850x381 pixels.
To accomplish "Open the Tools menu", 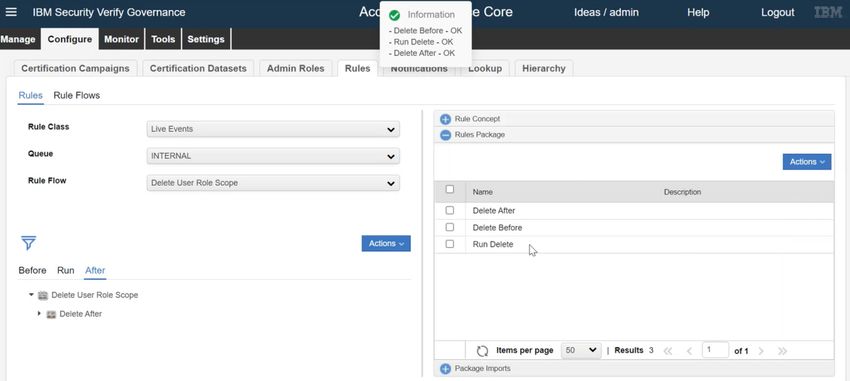I will click(163, 39).
